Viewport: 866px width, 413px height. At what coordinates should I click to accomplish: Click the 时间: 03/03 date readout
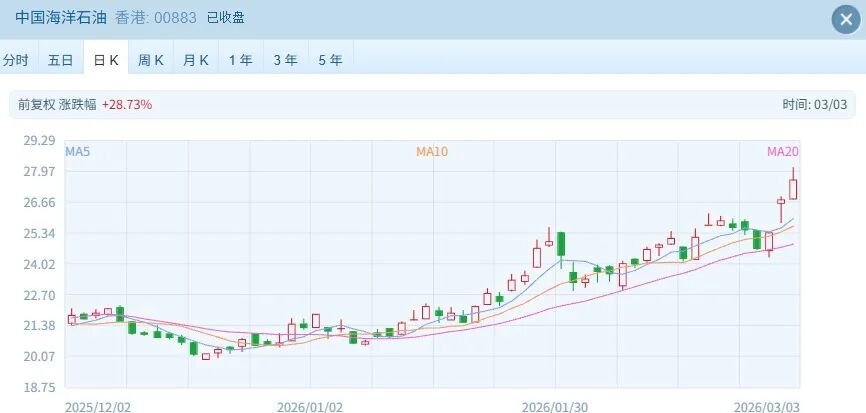click(814, 104)
